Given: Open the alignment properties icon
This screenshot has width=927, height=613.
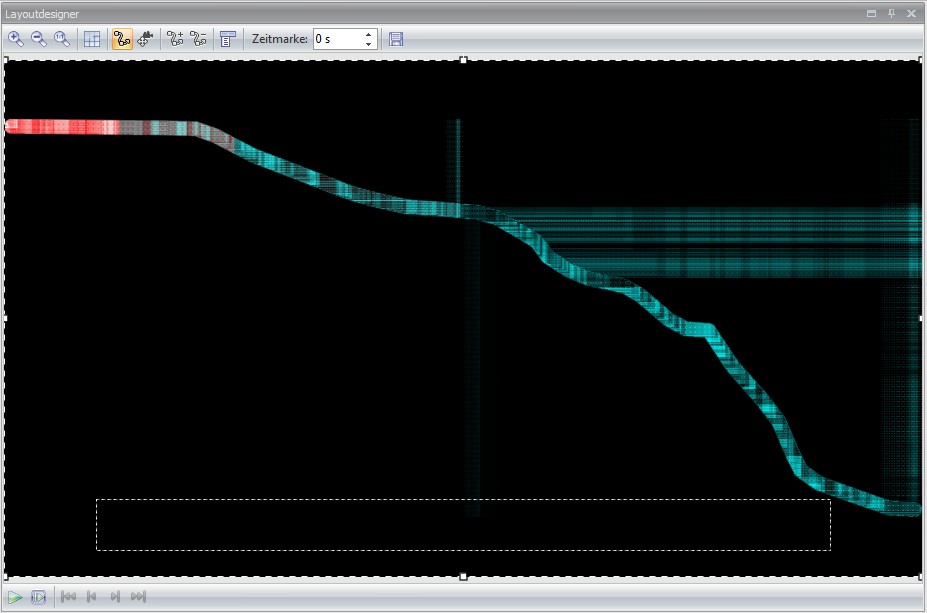Looking at the screenshot, I should 227,39.
